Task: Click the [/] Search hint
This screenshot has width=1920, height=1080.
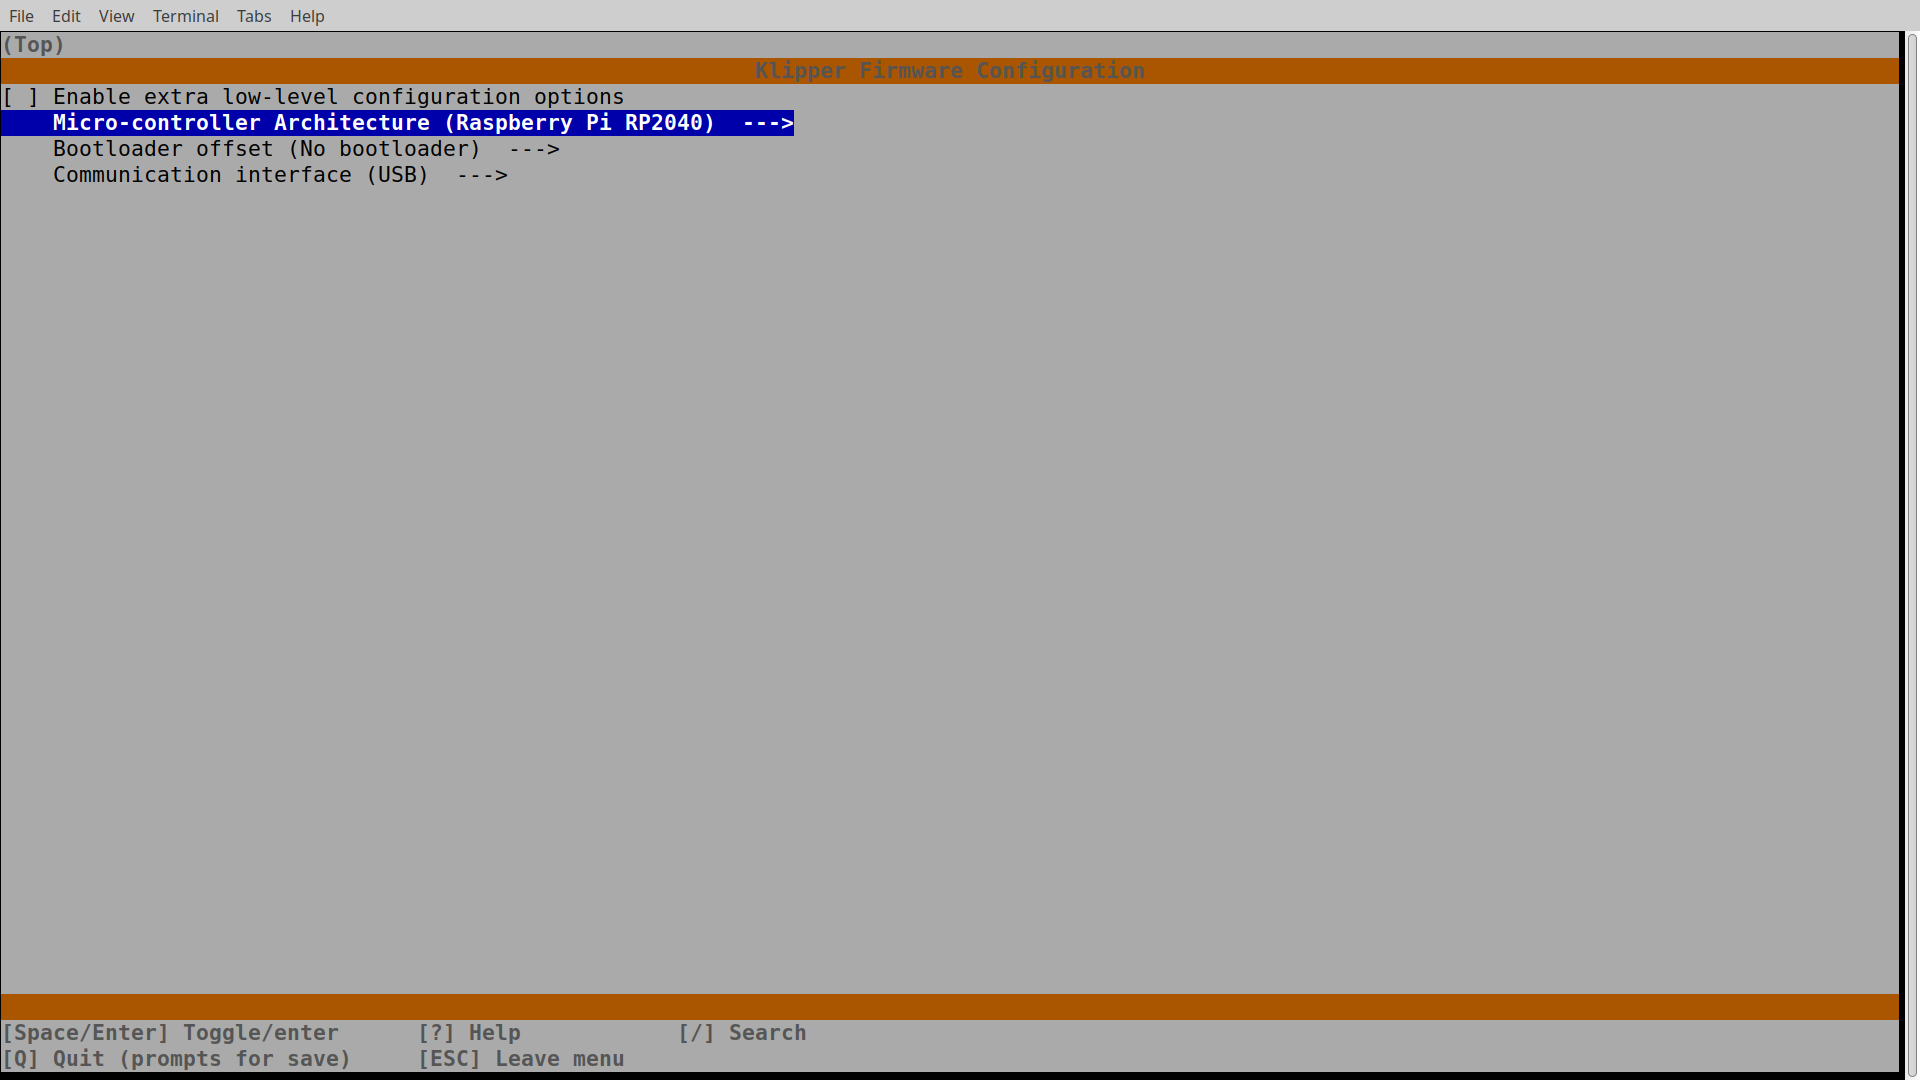Action: (x=741, y=1033)
